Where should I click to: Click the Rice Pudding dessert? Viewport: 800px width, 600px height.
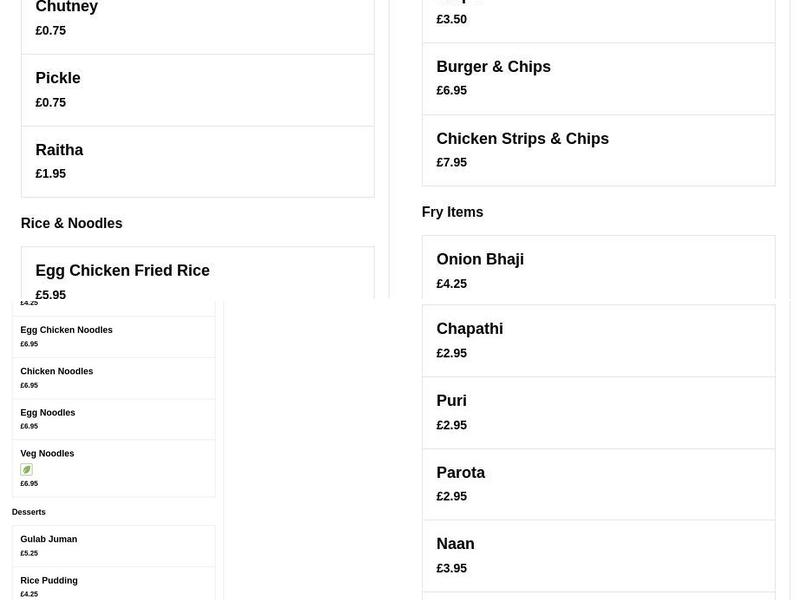(113, 585)
